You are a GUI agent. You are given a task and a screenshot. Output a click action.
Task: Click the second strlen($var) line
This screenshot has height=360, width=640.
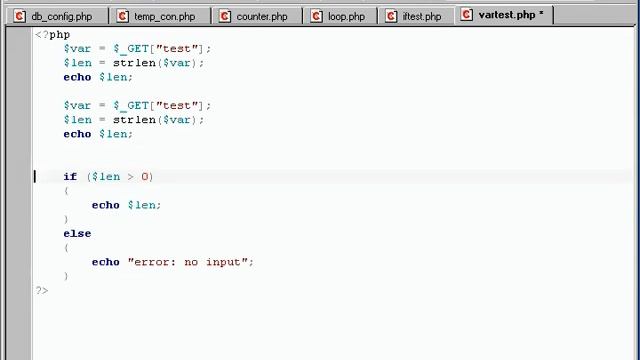(133, 120)
